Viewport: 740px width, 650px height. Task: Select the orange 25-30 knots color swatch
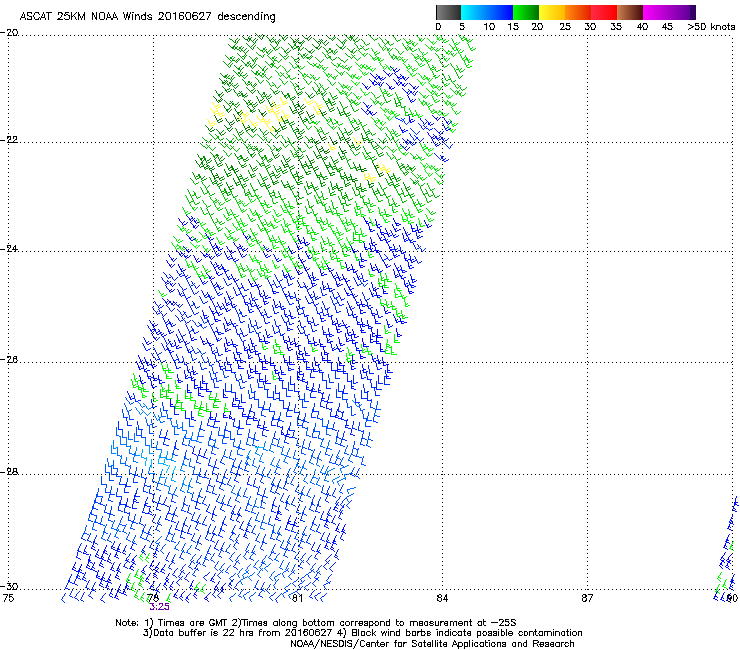[x=578, y=12]
